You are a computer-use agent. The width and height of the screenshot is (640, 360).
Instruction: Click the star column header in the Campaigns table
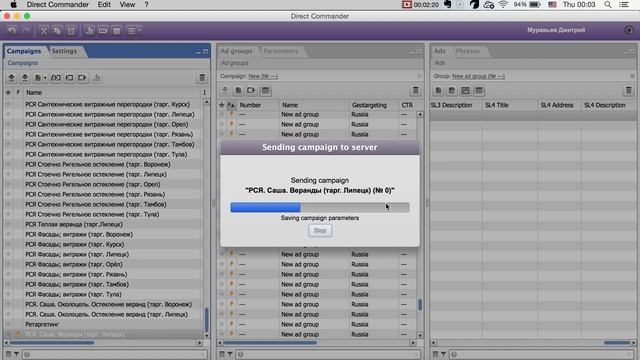click(8, 93)
